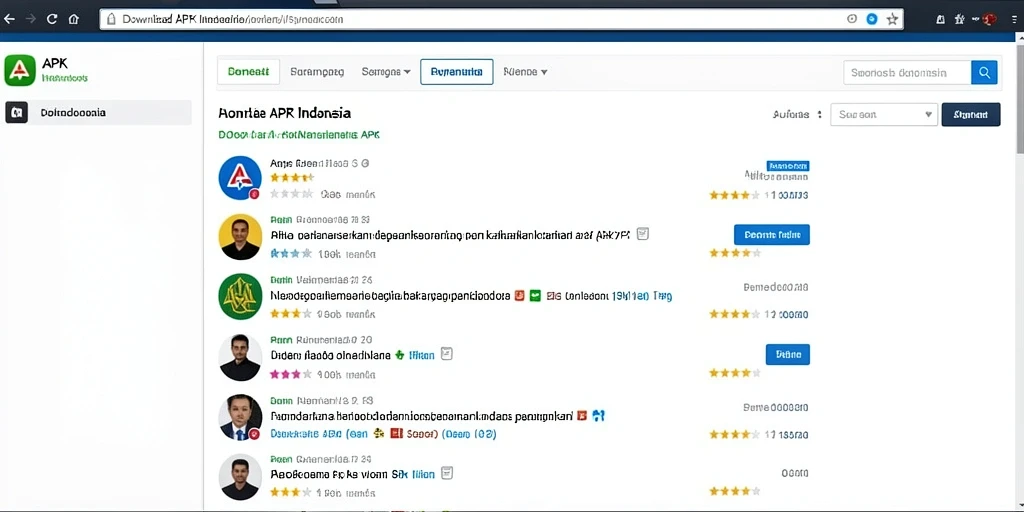The width and height of the screenshot is (1024, 512).
Task: Click the blue circle icon in the address bar
Action: click(871, 19)
